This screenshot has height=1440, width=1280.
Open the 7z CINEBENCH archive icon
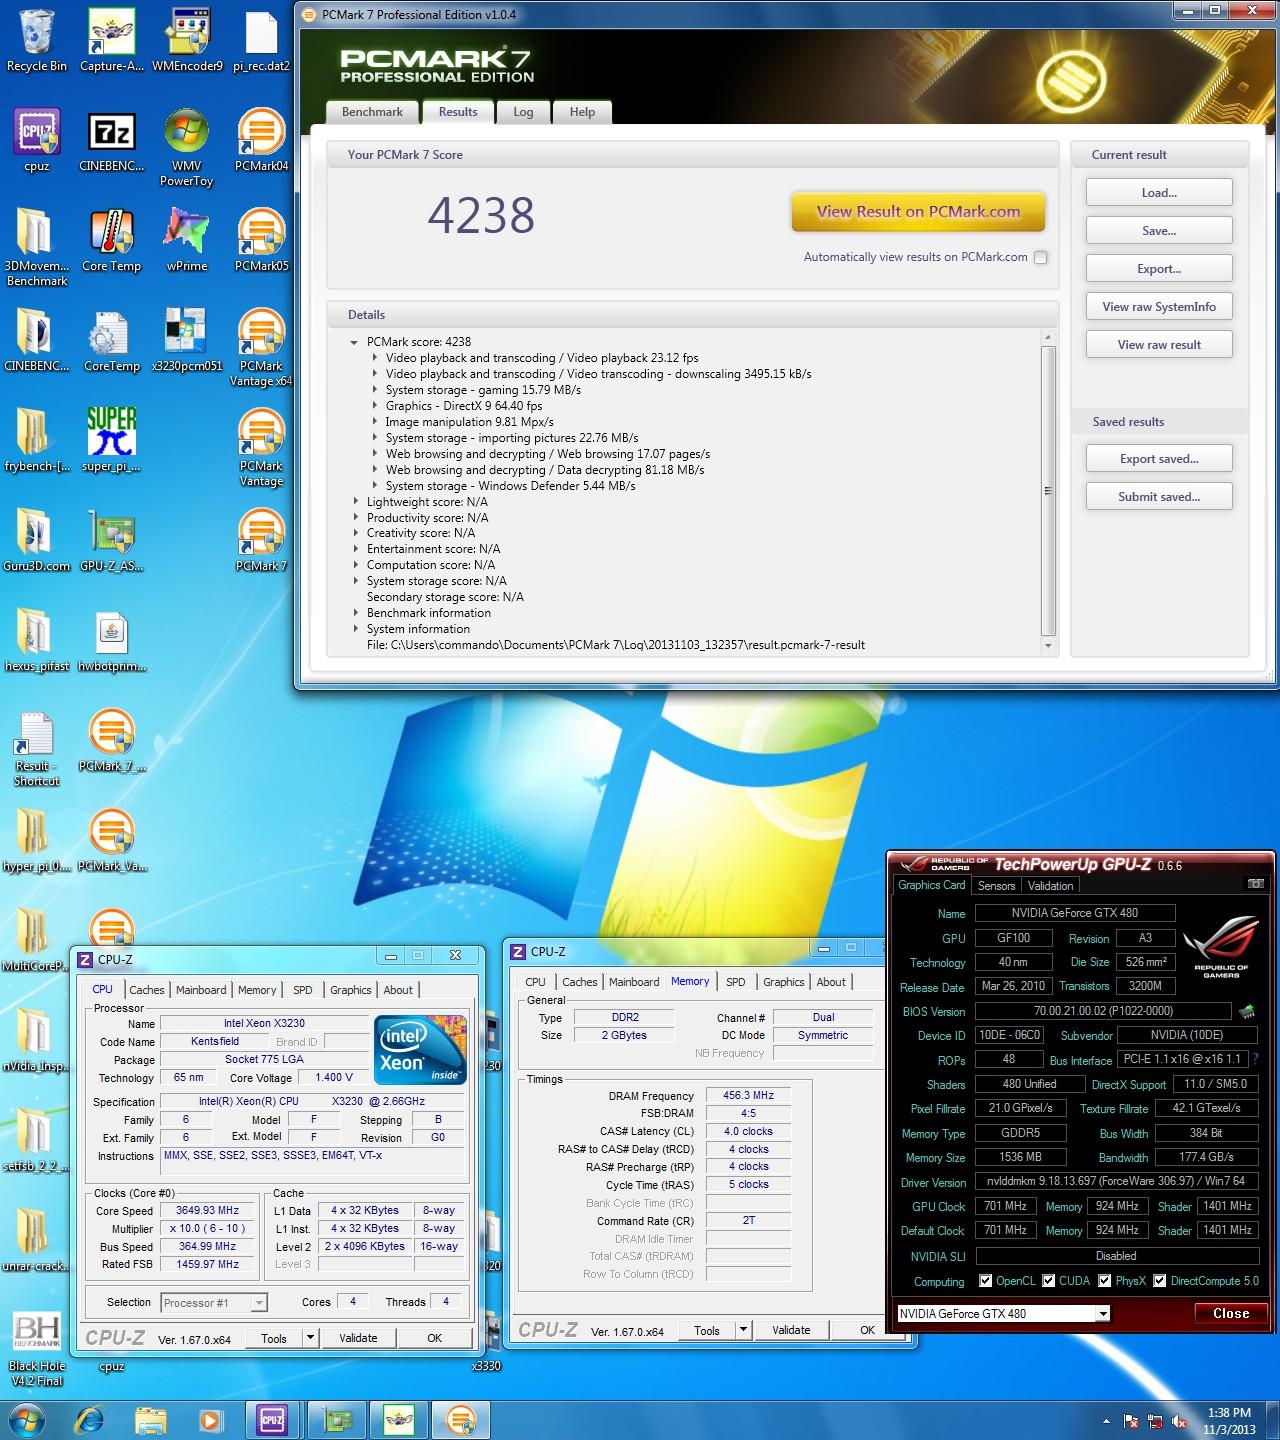(x=111, y=140)
